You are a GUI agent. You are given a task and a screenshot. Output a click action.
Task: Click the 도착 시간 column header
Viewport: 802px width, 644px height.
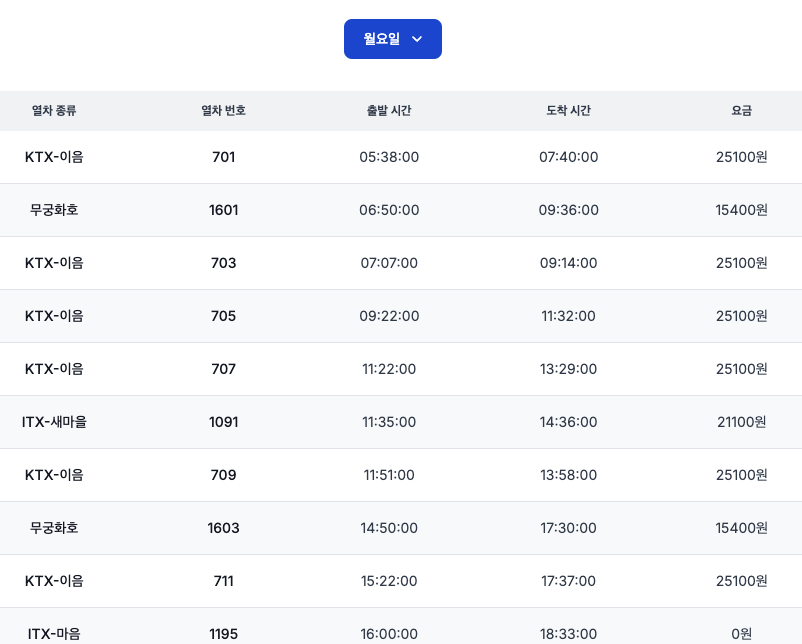coord(568,110)
